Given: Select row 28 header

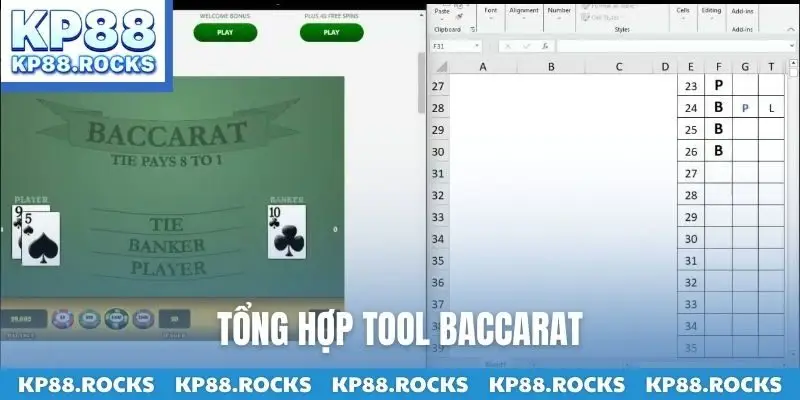Looking at the screenshot, I should click(x=438, y=108).
